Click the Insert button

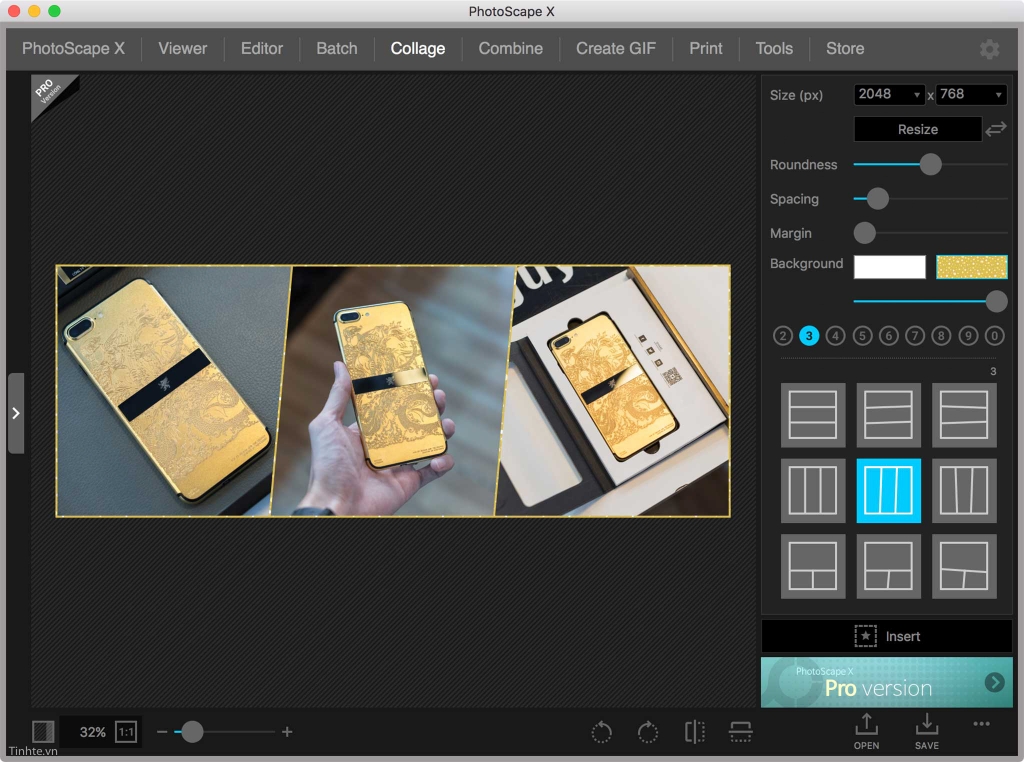pos(887,636)
